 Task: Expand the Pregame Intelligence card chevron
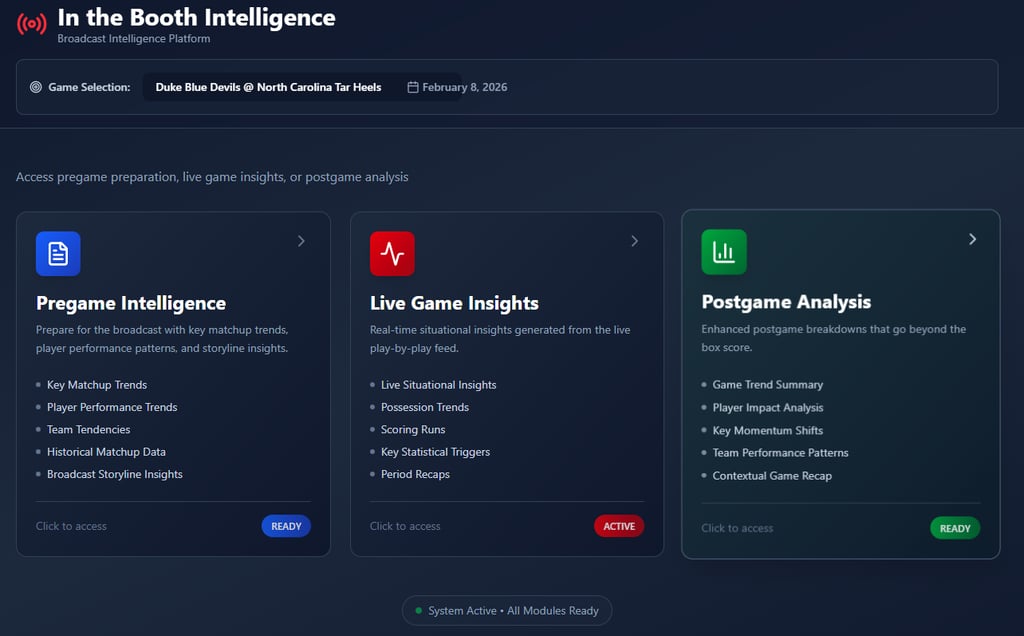click(301, 241)
